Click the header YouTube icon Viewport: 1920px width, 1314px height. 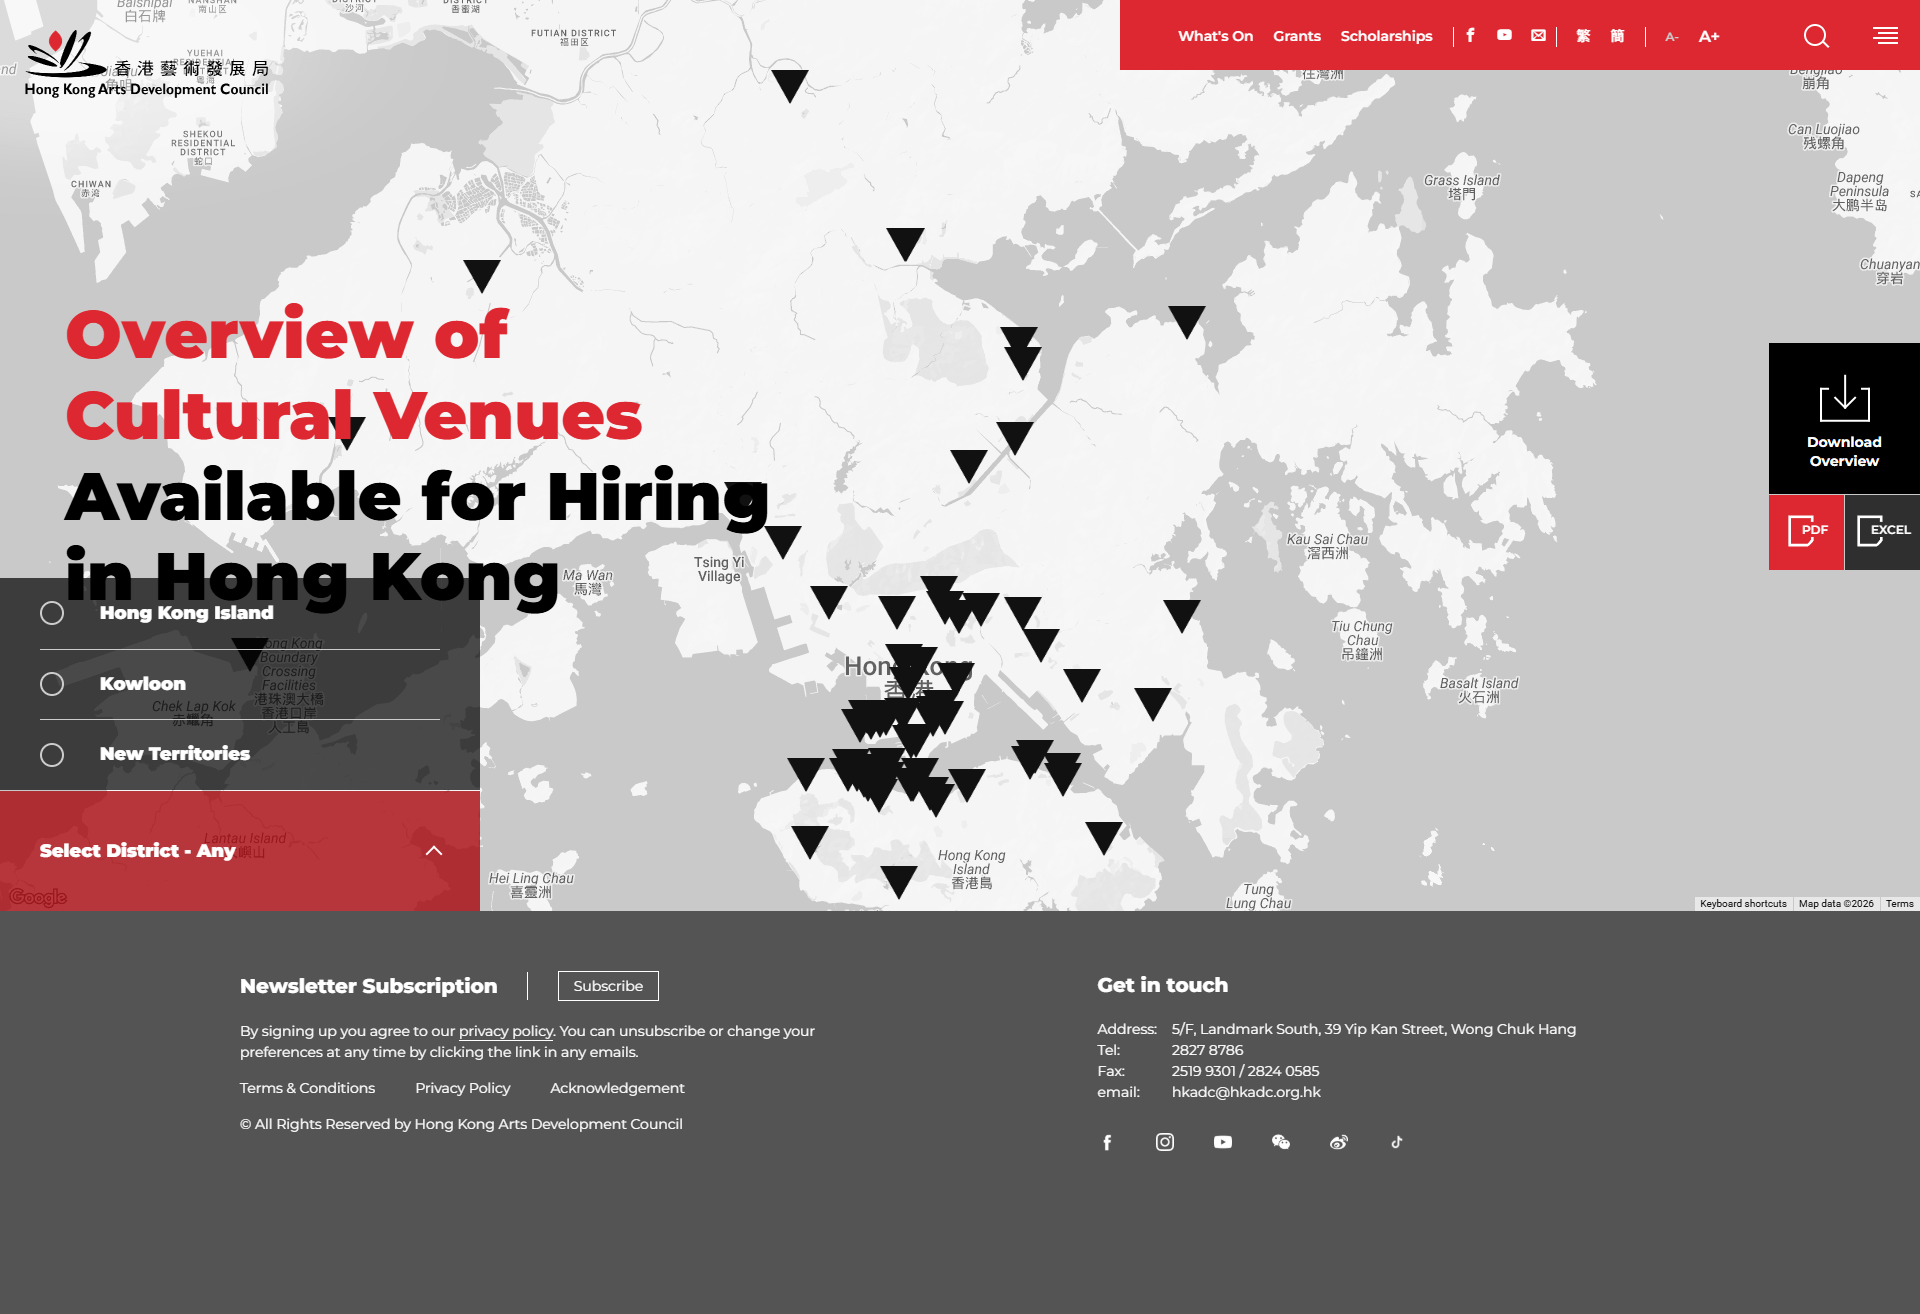[x=1504, y=35]
